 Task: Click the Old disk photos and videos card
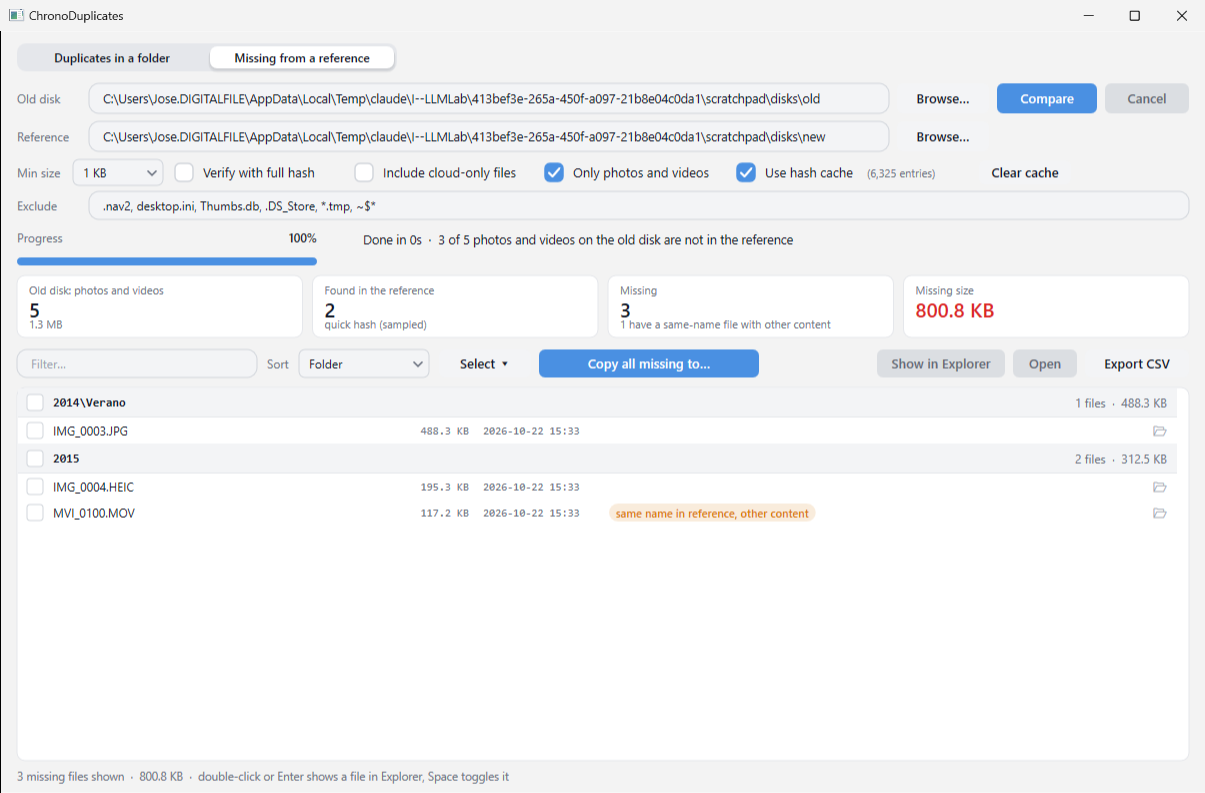point(160,307)
